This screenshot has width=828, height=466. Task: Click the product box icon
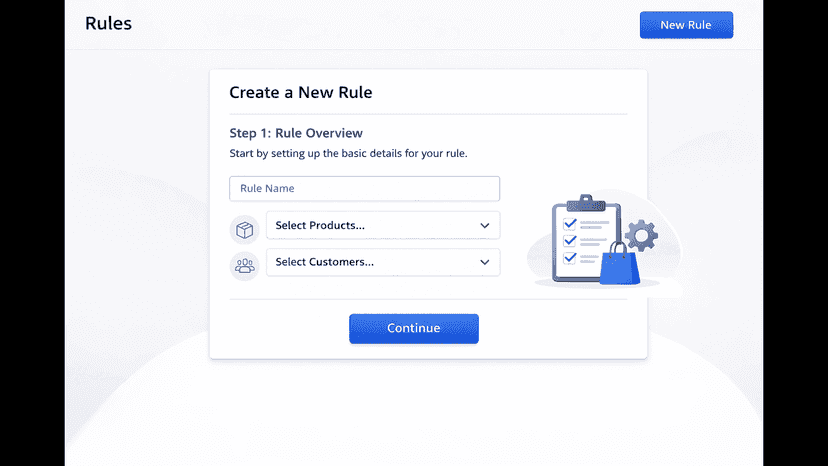point(244,230)
